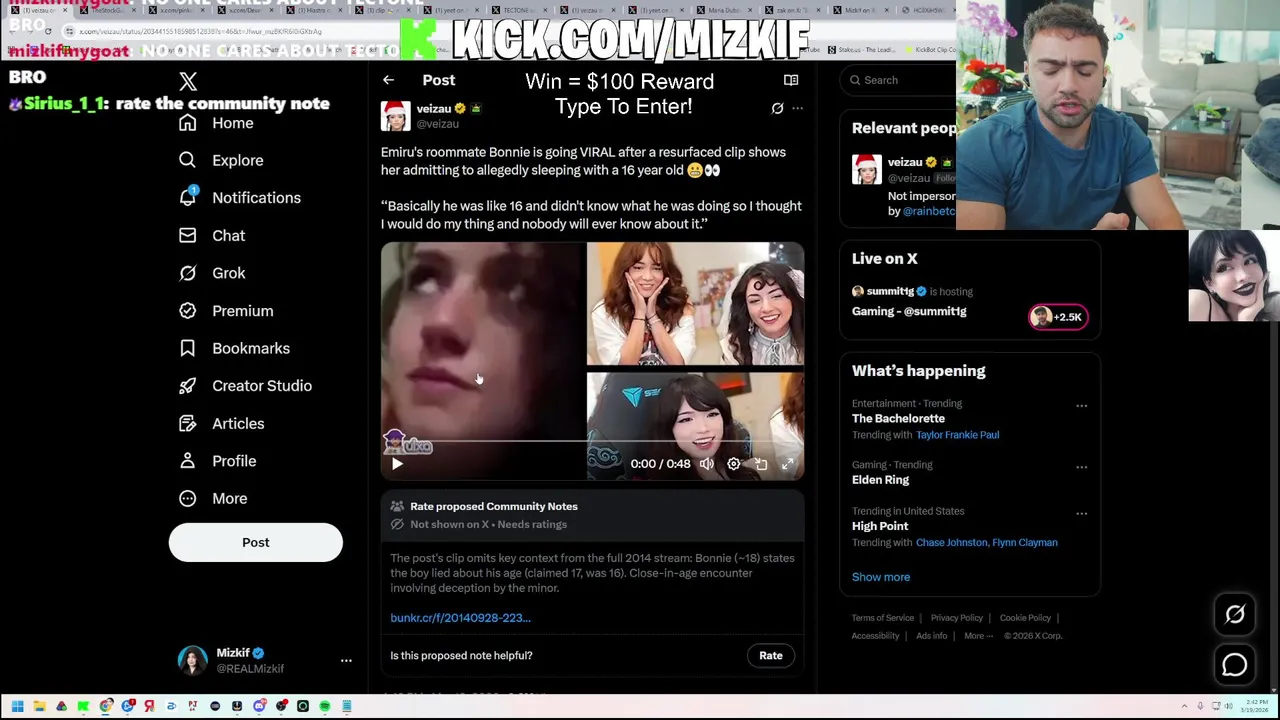Click the +2.5K listeners badge
The image size is (1280, 720).
(1057, 317)
